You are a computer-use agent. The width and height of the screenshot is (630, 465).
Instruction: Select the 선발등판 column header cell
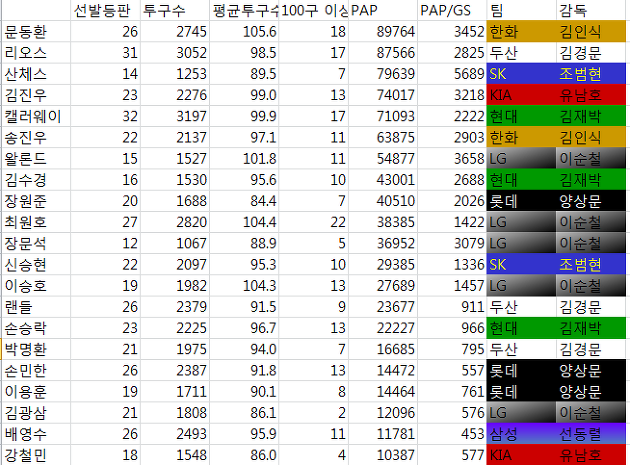[105, 10]
